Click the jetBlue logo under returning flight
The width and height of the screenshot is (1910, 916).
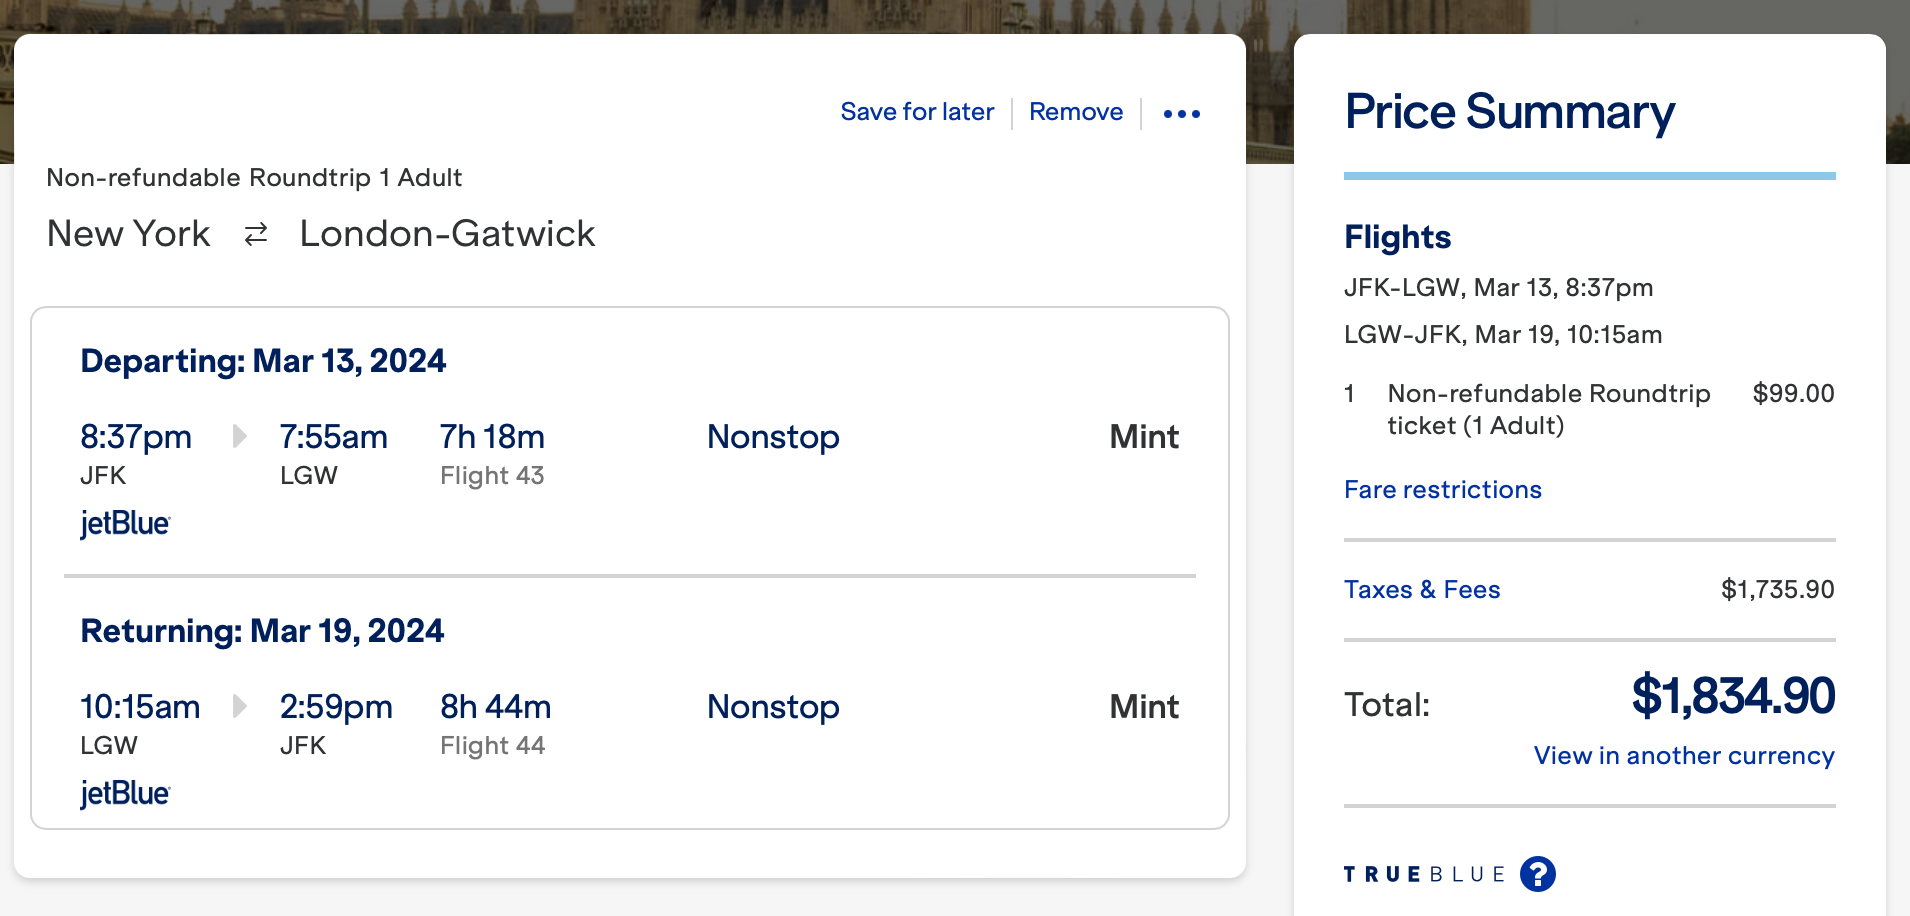click(125, 793)
